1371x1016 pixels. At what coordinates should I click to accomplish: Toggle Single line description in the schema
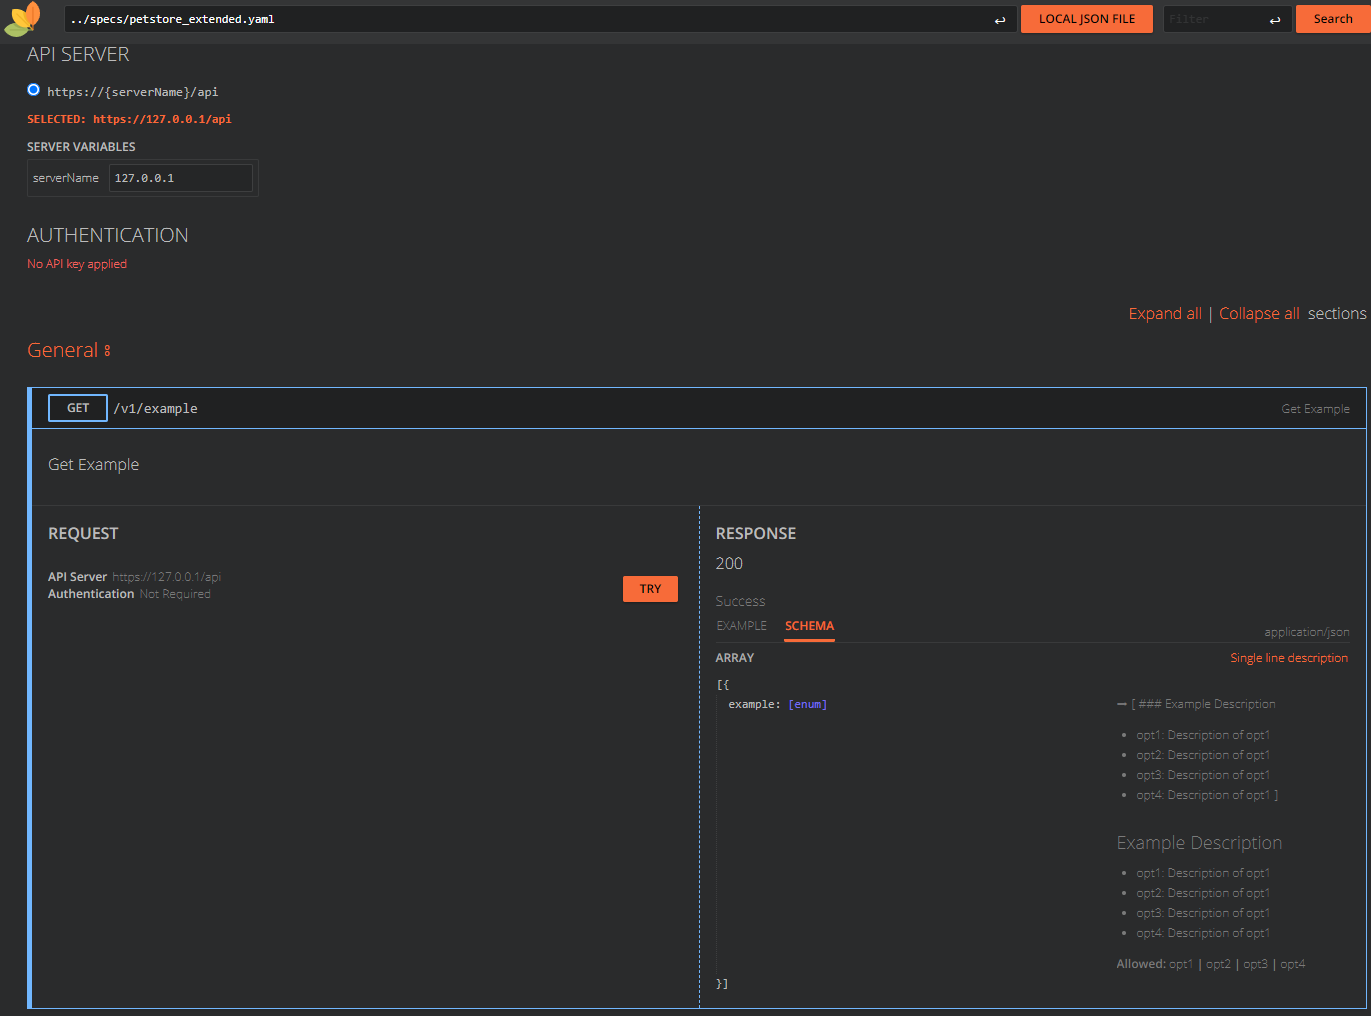click(x=1289, y=657)
